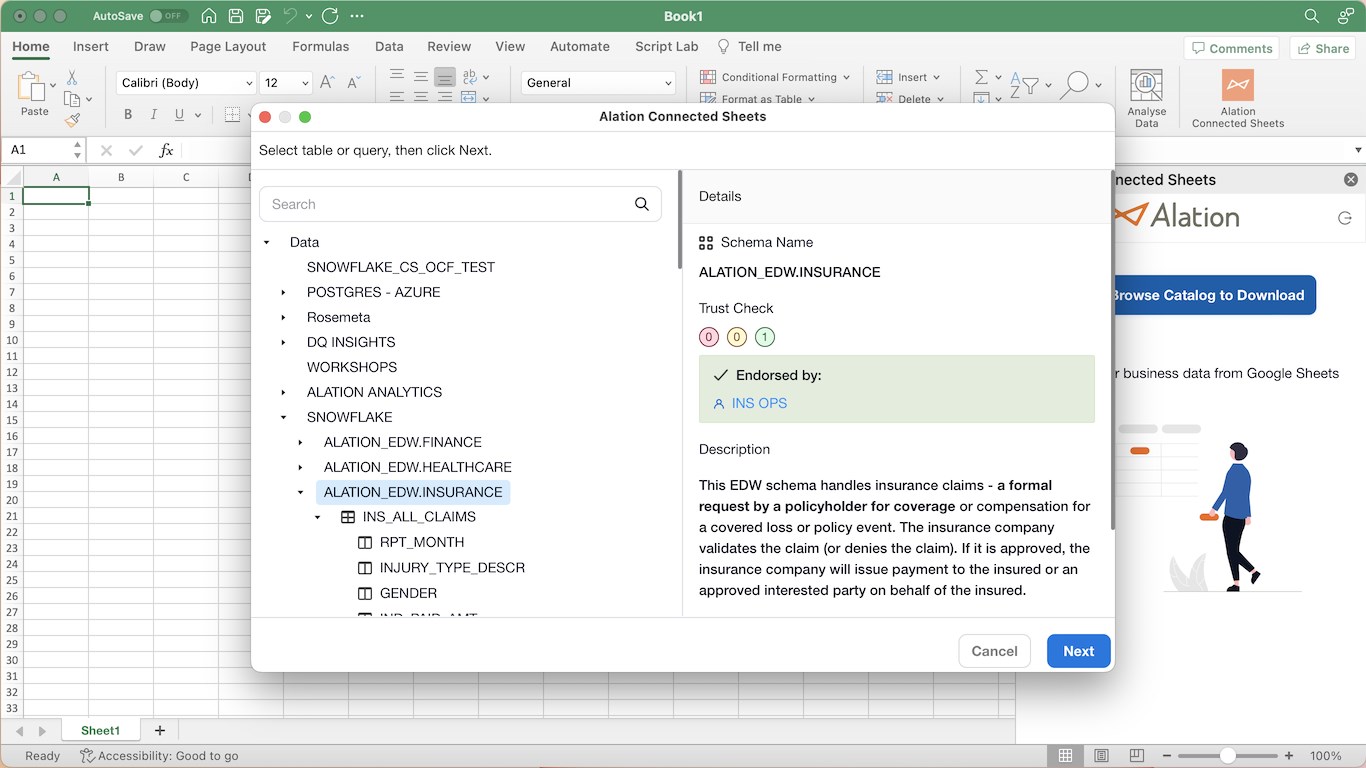1366x768 pixels.
Task: Open the Analyse Data tool
Action: pos(1146,87)
